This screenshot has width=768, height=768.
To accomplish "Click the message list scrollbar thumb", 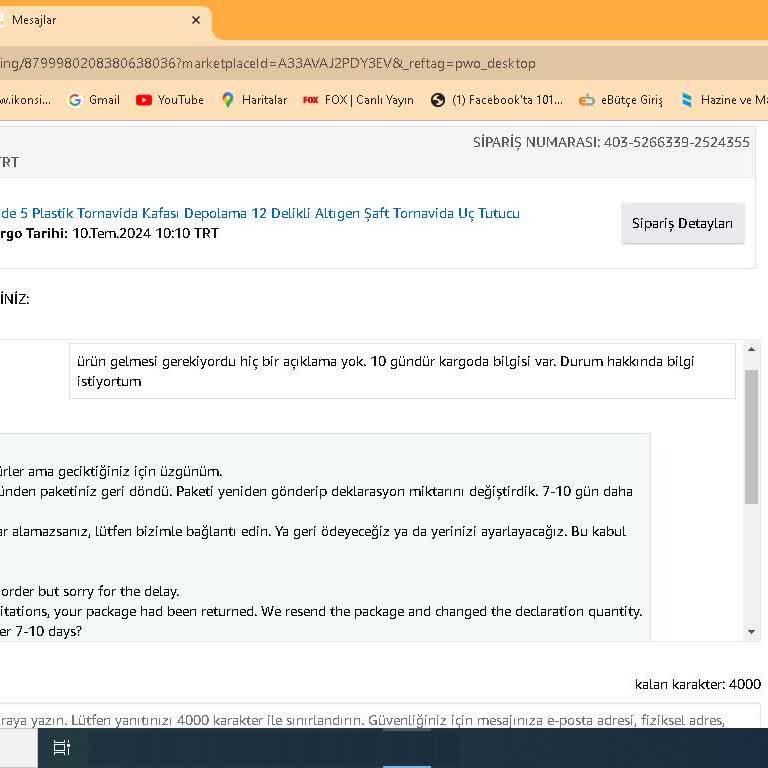I will tap(751, 437).
